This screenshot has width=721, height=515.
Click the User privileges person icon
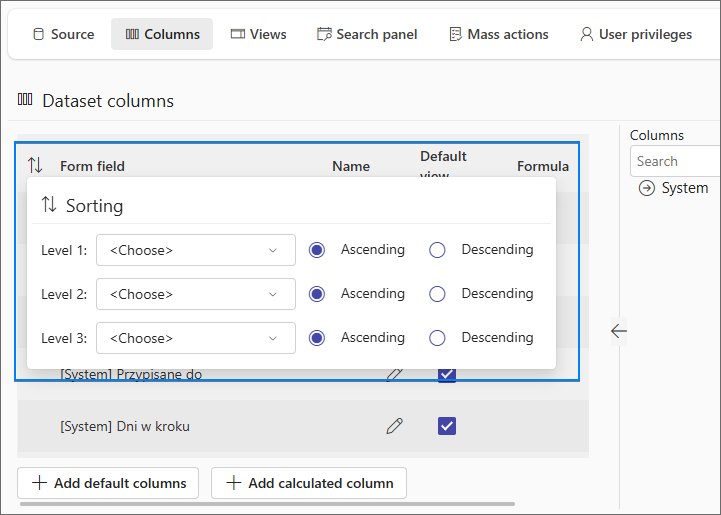(x=586, y=34)
